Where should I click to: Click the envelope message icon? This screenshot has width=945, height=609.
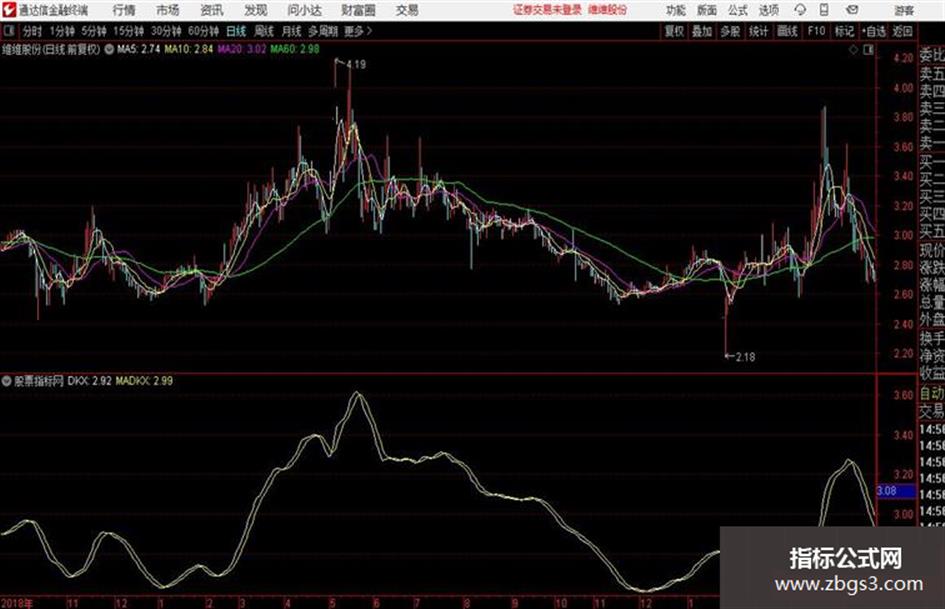point(852,10)
